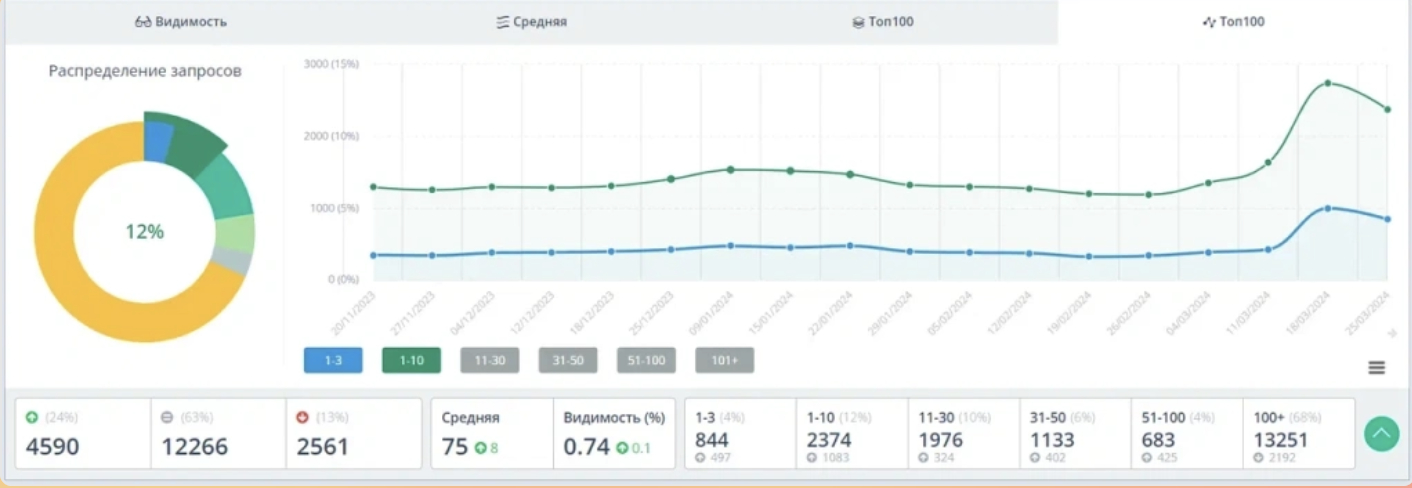The image size is (1412, 488).
Task: Click the 2561 declined queries card
Action: (354, 433)
